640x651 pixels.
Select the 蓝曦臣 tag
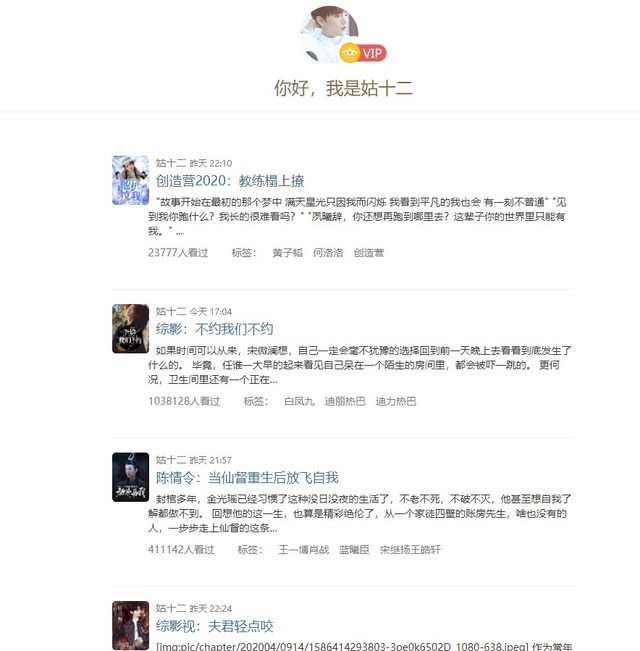point(354,550)
